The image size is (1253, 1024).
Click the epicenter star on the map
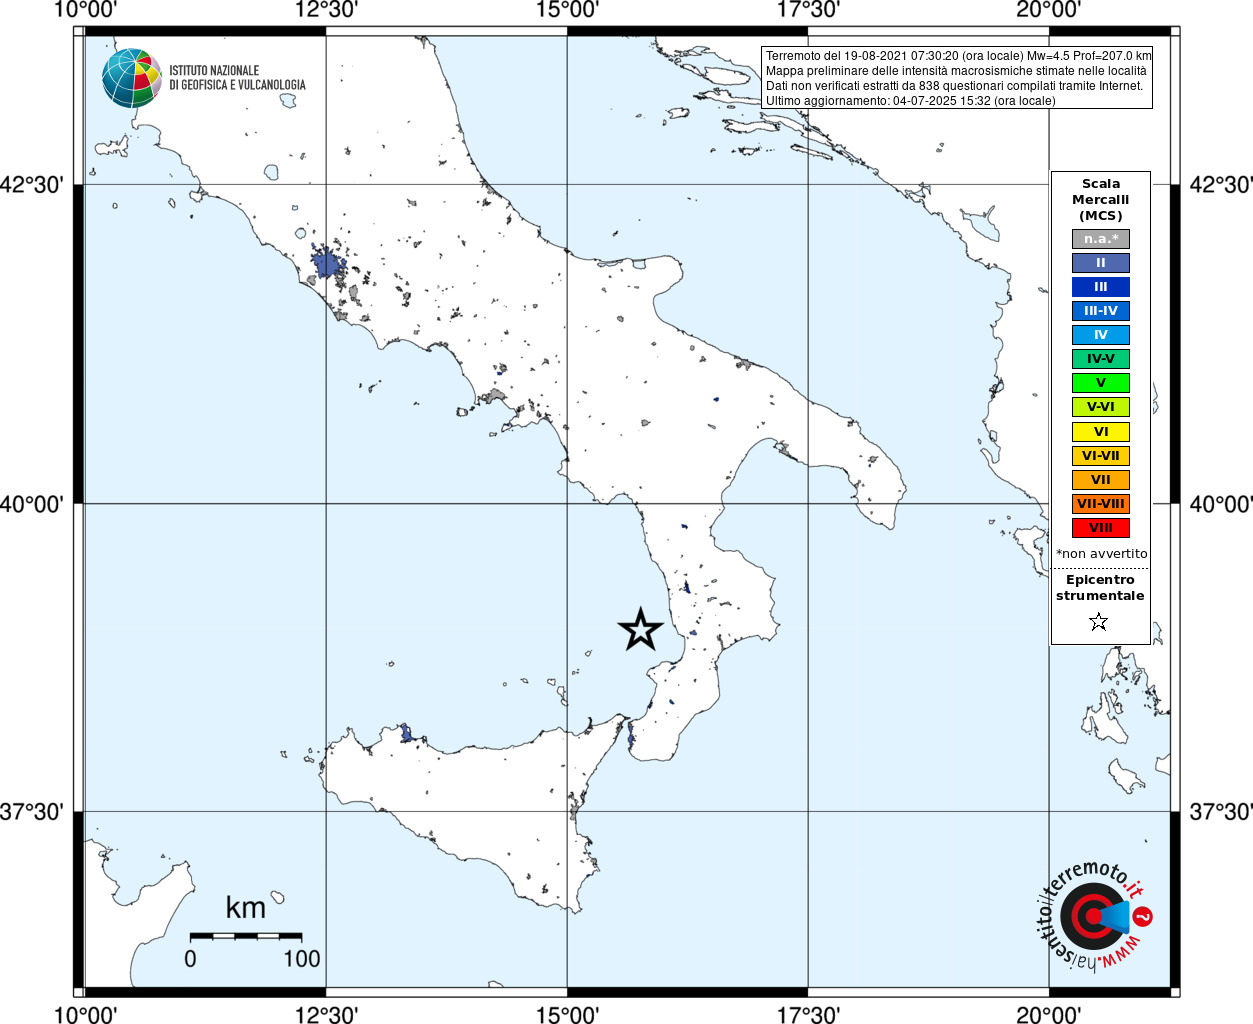coord(641,629)
